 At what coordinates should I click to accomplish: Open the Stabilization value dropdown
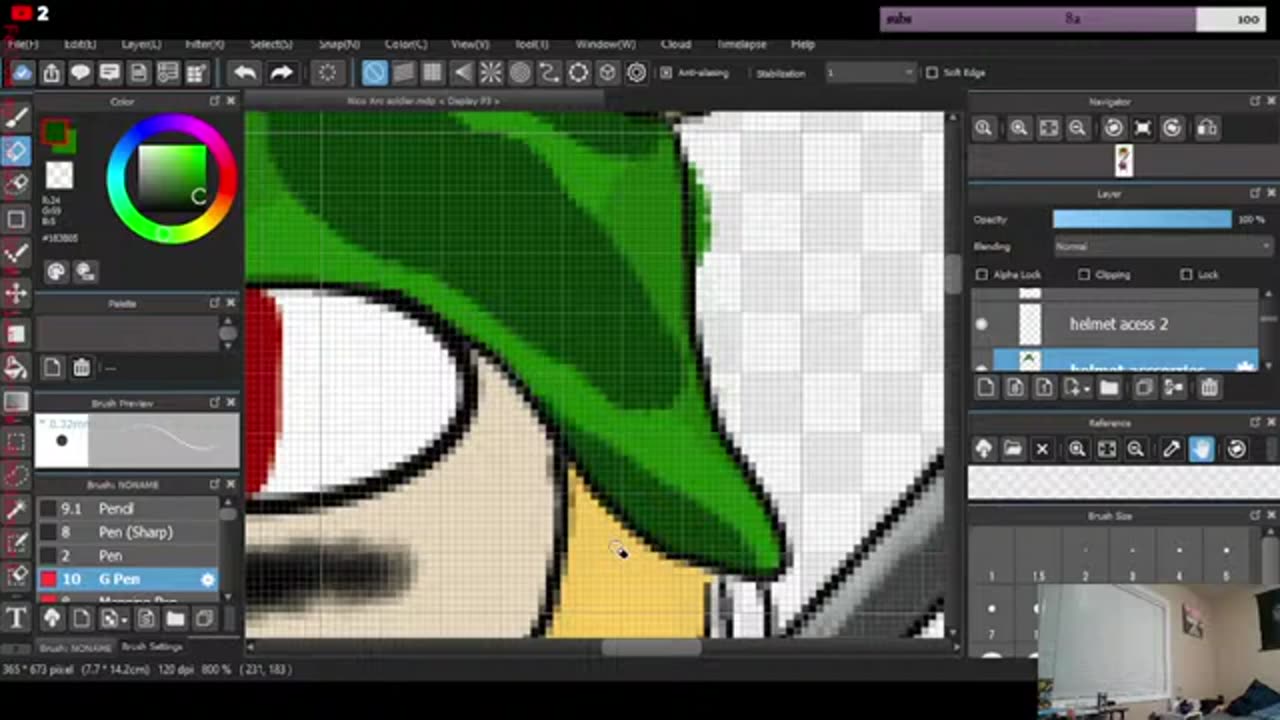869,73
